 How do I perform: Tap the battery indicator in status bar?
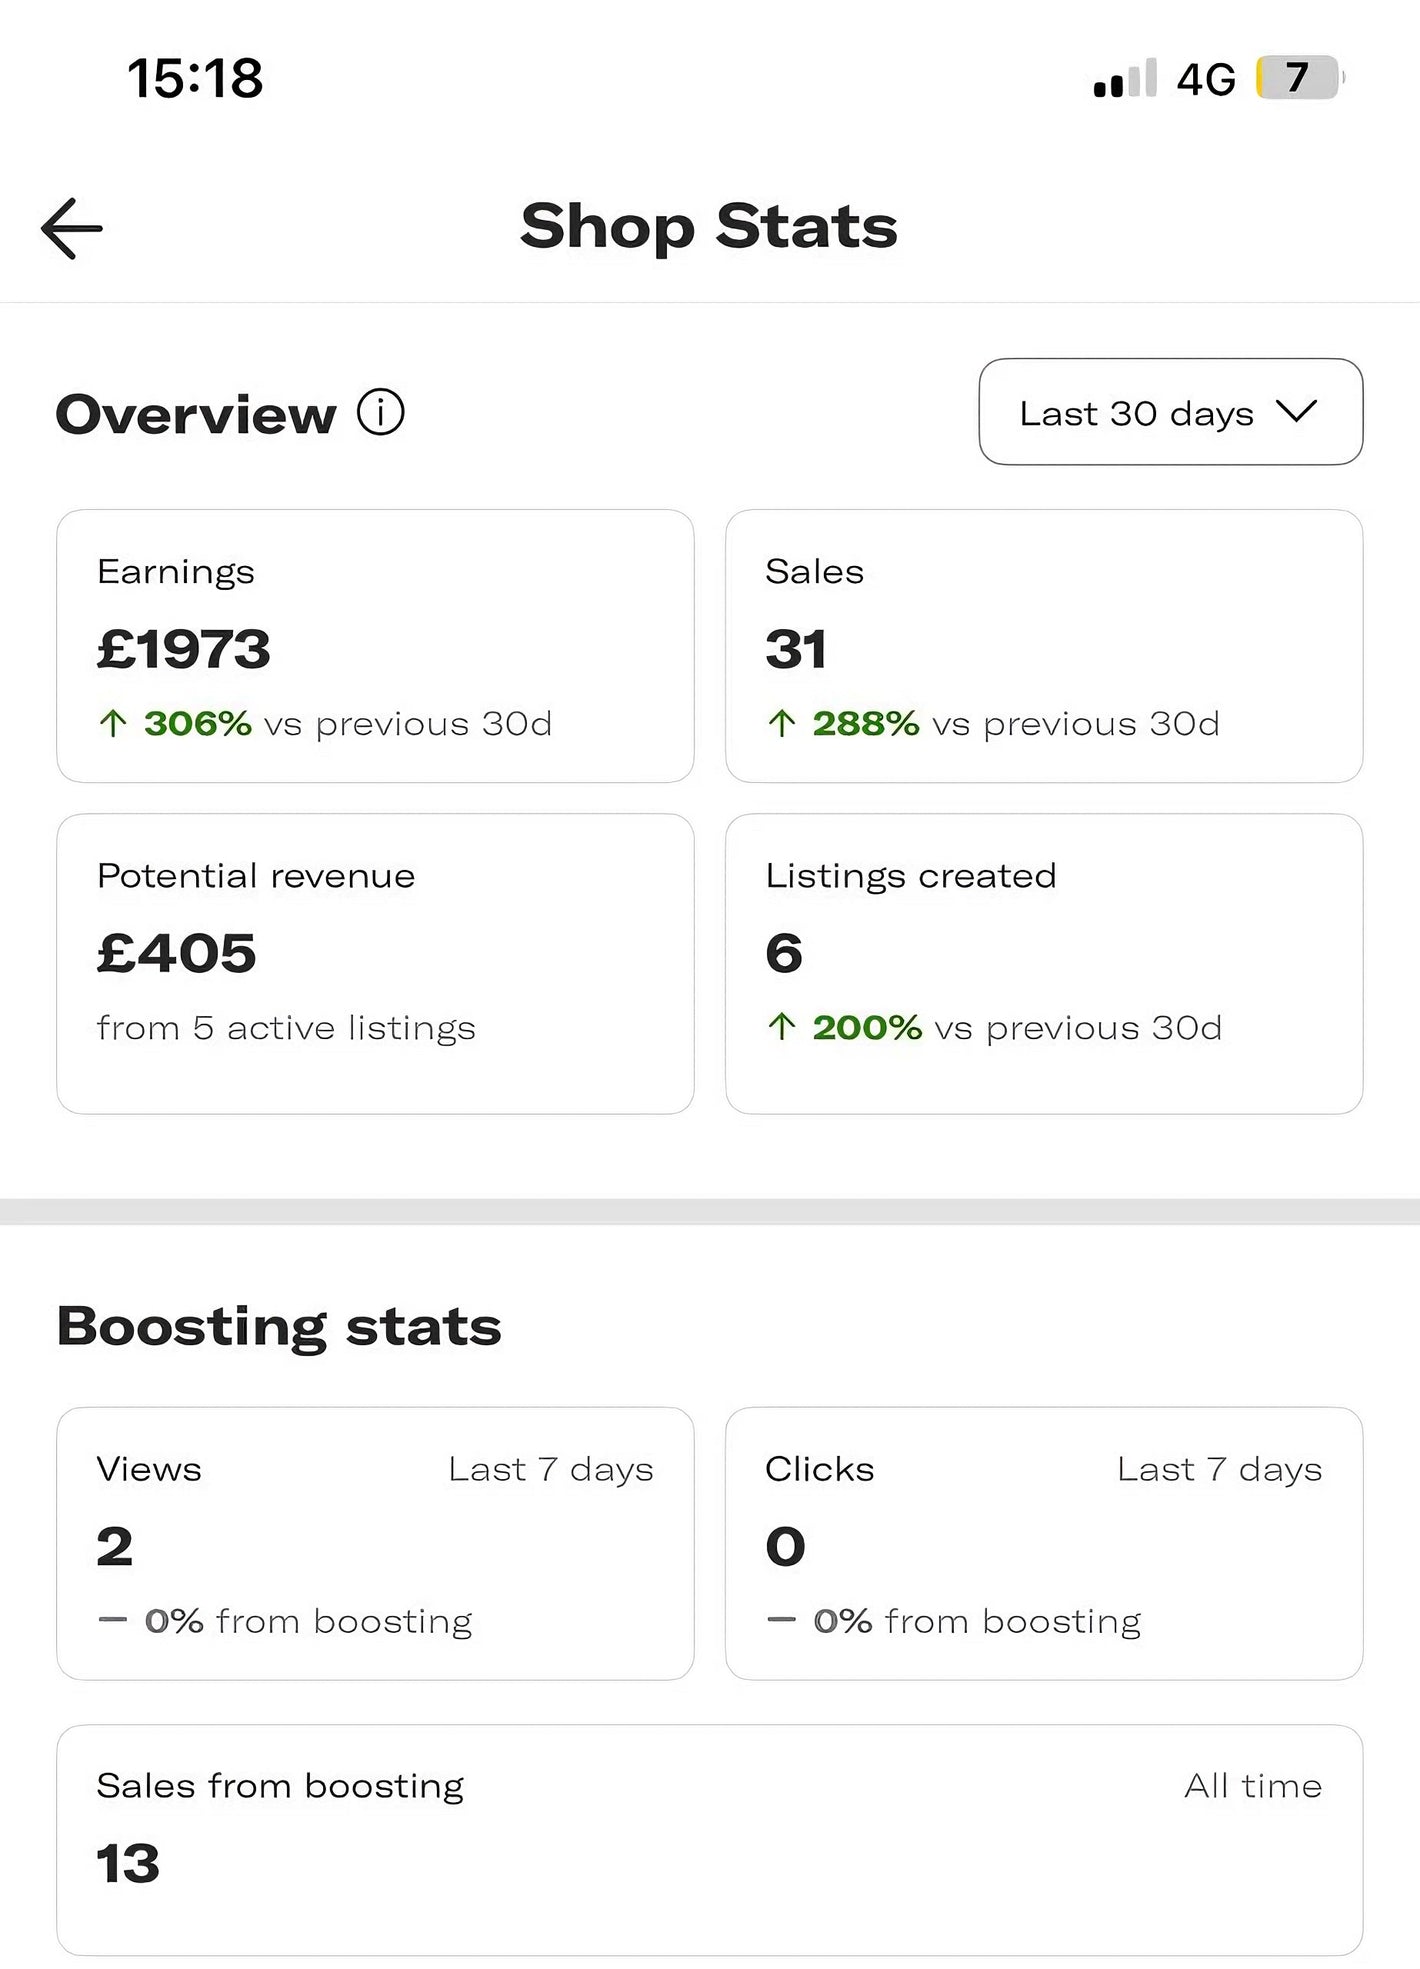tap(1297, 78)
